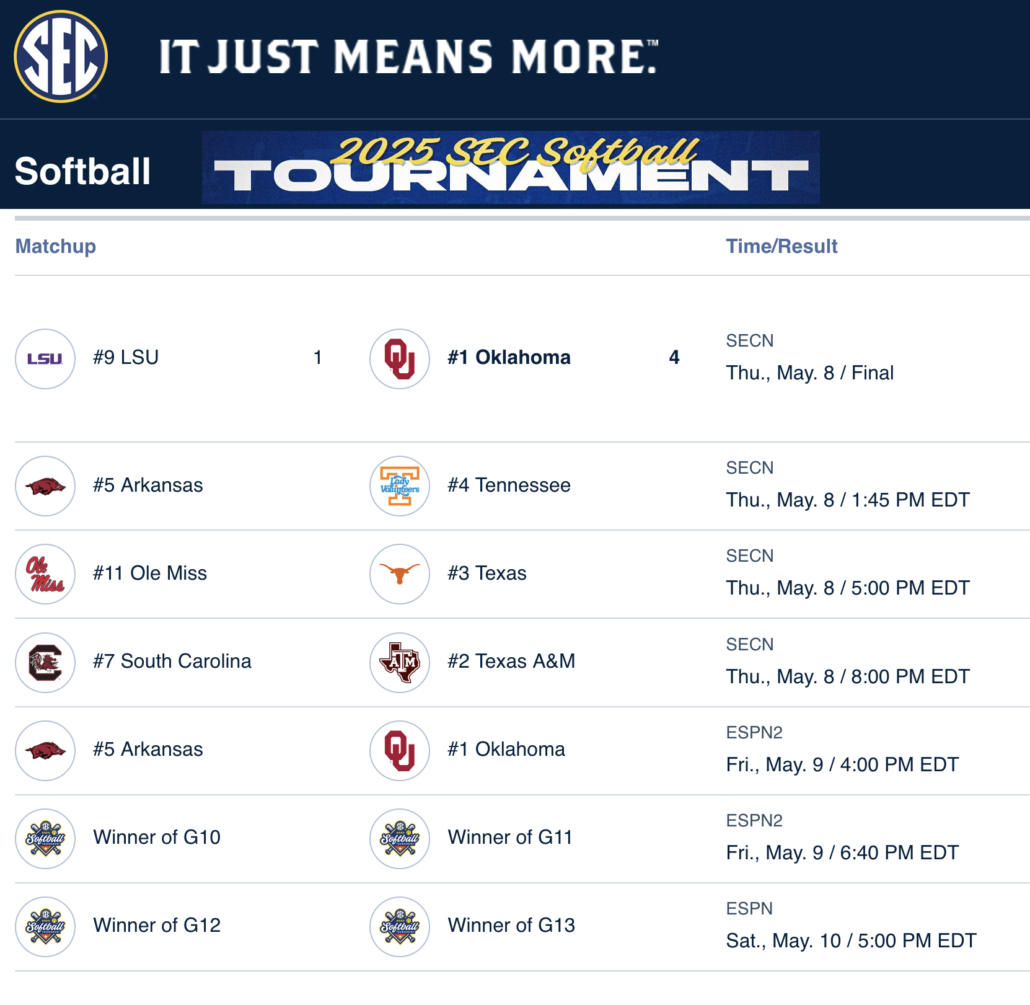Click the #3 Texas team name

coord(487,573)
